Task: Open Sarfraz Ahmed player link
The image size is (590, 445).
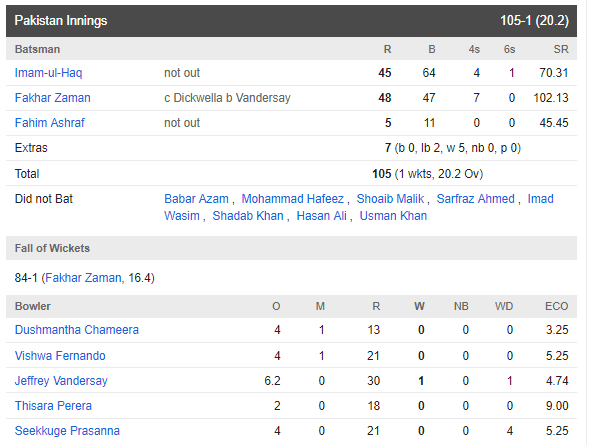Action: pyautogui.click(x=475, y=199)
